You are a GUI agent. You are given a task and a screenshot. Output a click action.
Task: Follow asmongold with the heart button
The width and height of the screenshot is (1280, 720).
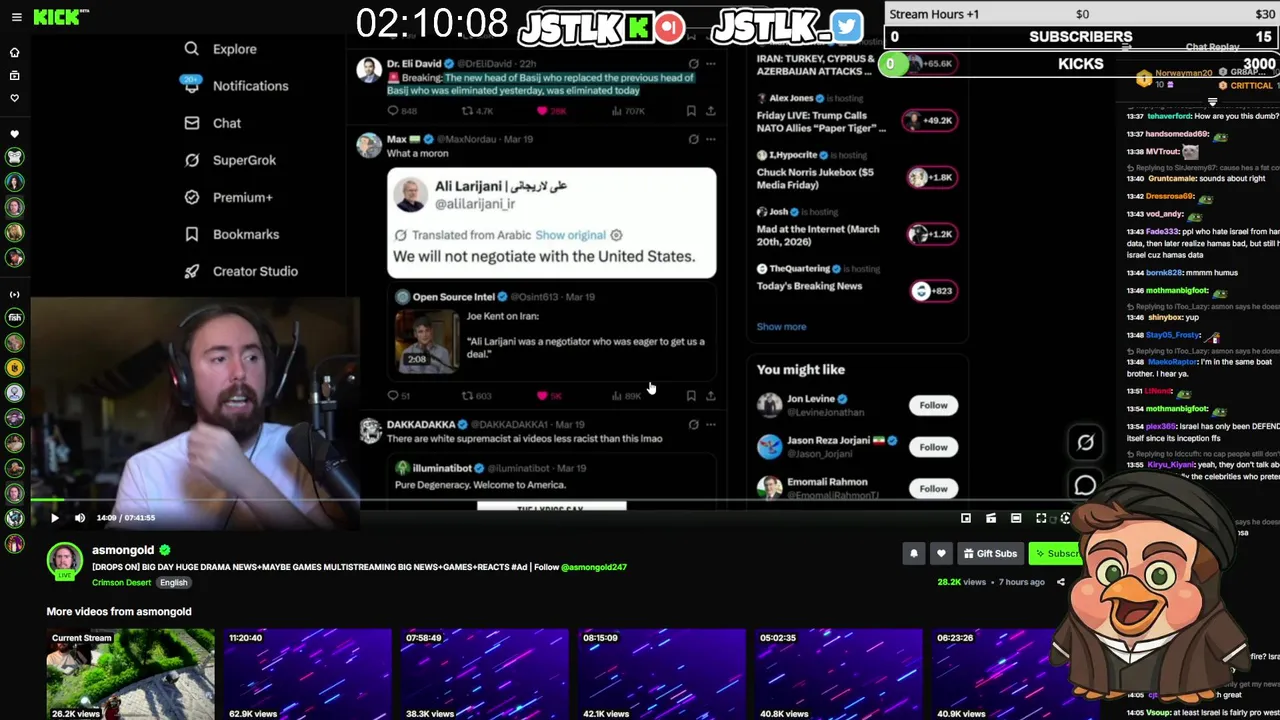[940, 553]
